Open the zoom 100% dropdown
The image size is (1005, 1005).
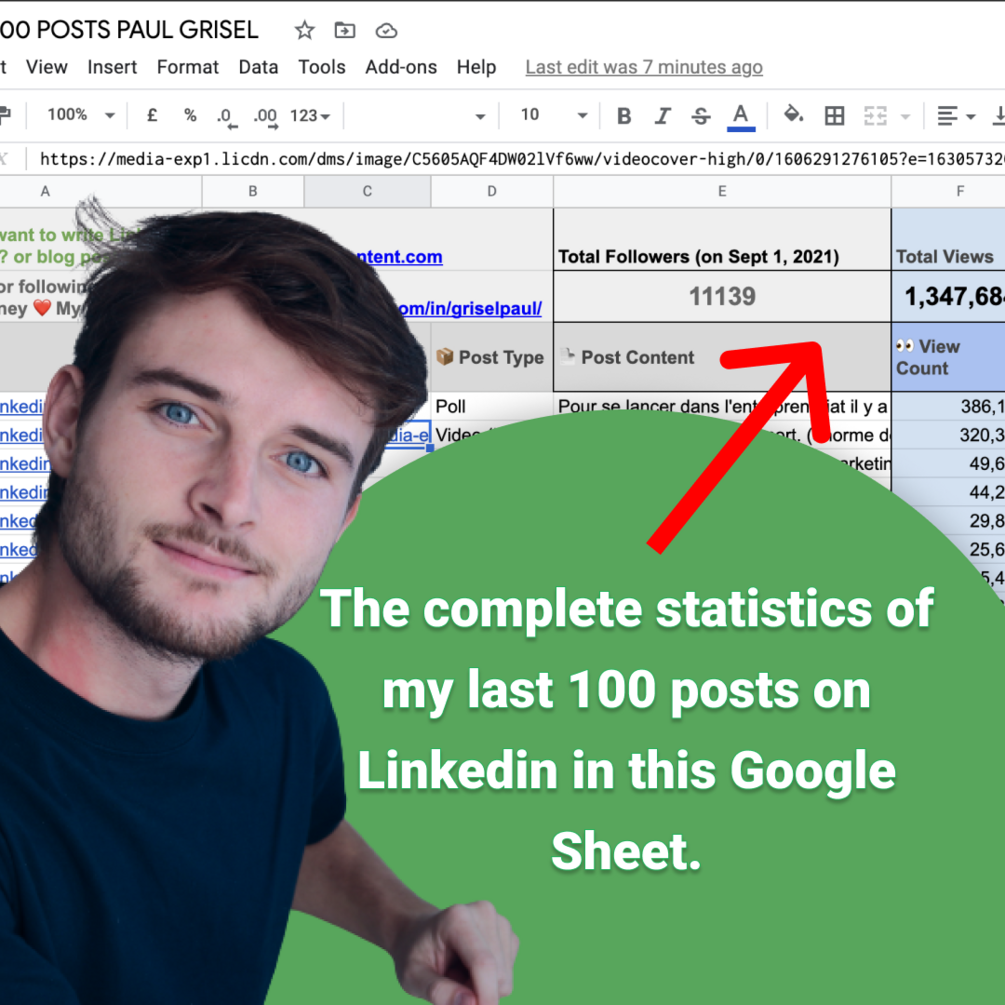click(80, 115)
